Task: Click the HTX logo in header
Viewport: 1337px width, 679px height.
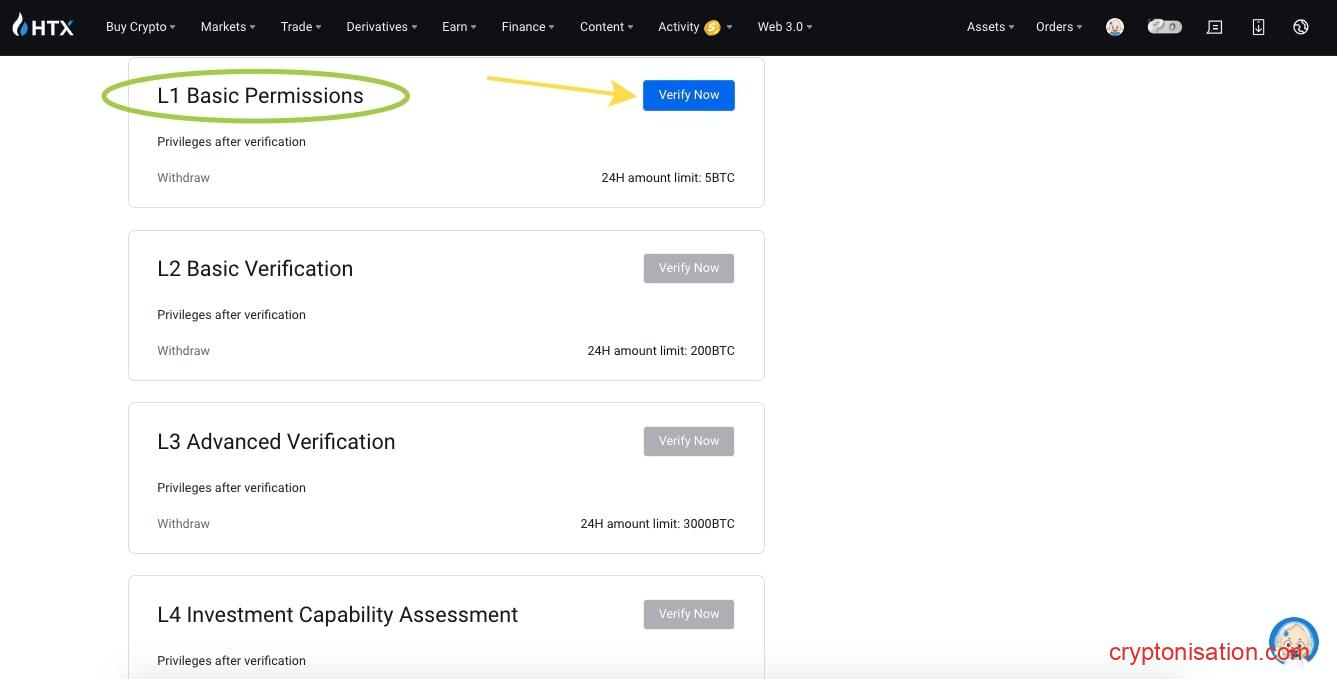Action: pos(43,27)
